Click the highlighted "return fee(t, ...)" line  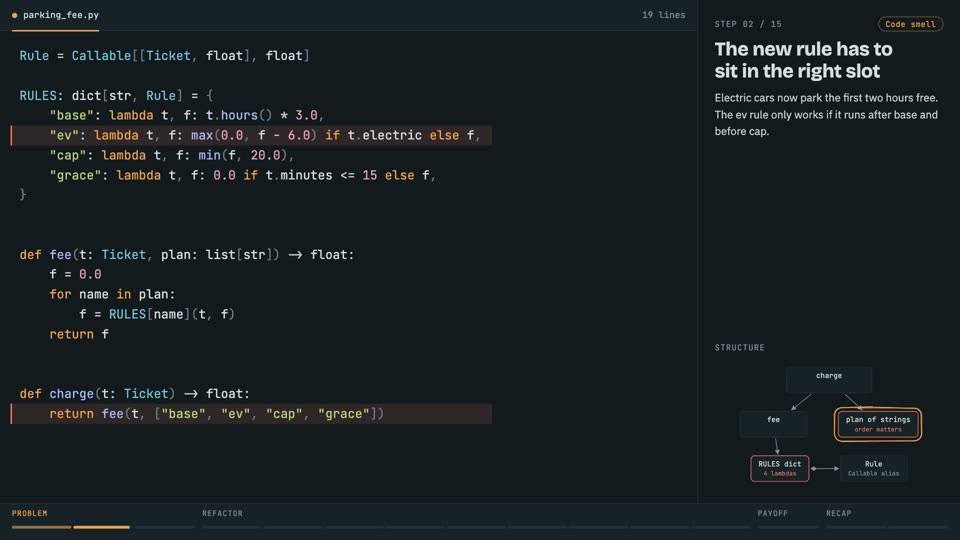coord(251,414)
